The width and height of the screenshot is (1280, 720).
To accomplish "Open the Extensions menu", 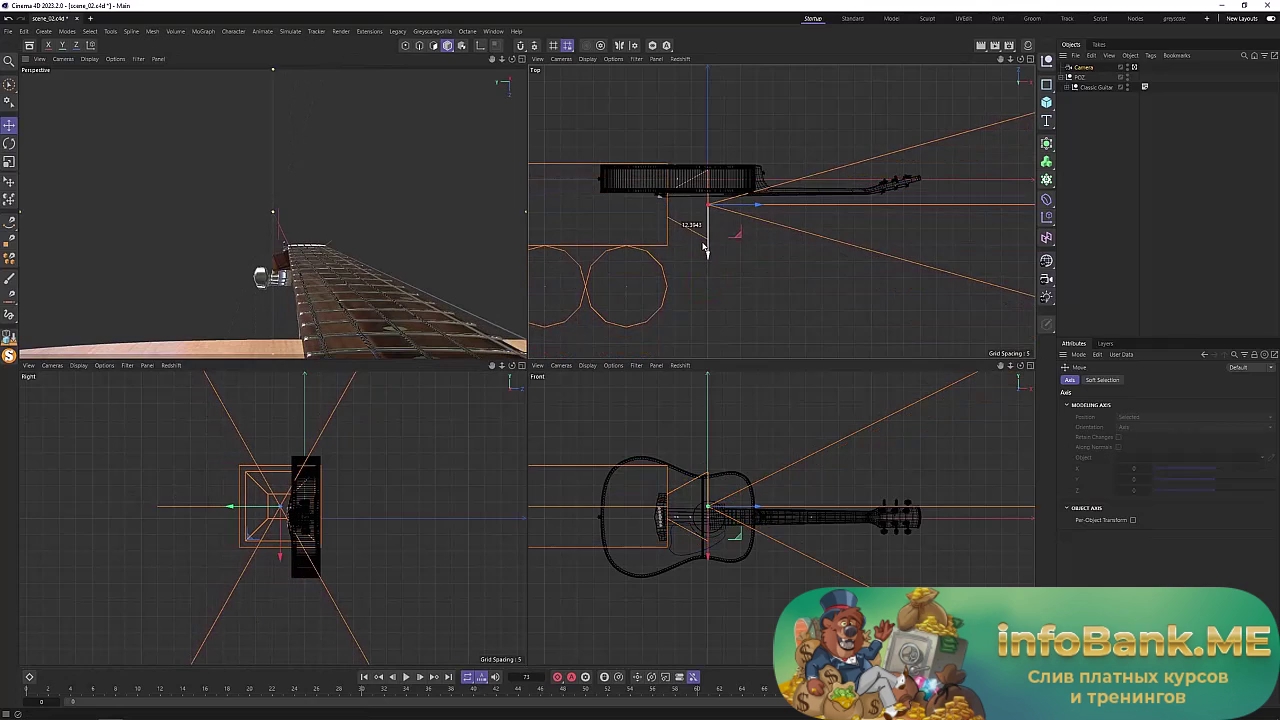I will [x=369, y=31].
